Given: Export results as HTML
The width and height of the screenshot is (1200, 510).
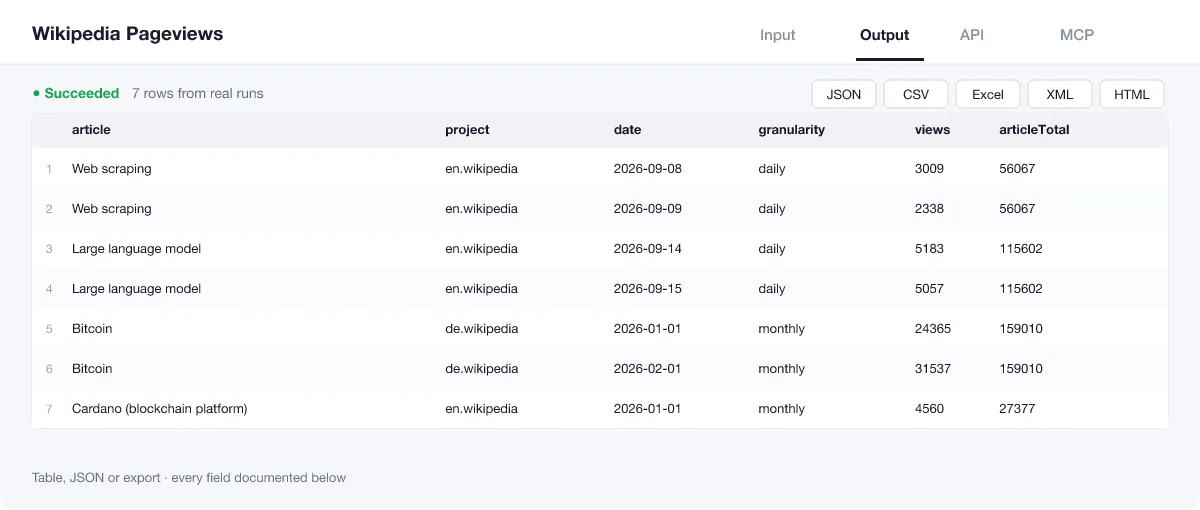Looking at the screenshot, I should pyautogui.click(x=1132, y=94).
